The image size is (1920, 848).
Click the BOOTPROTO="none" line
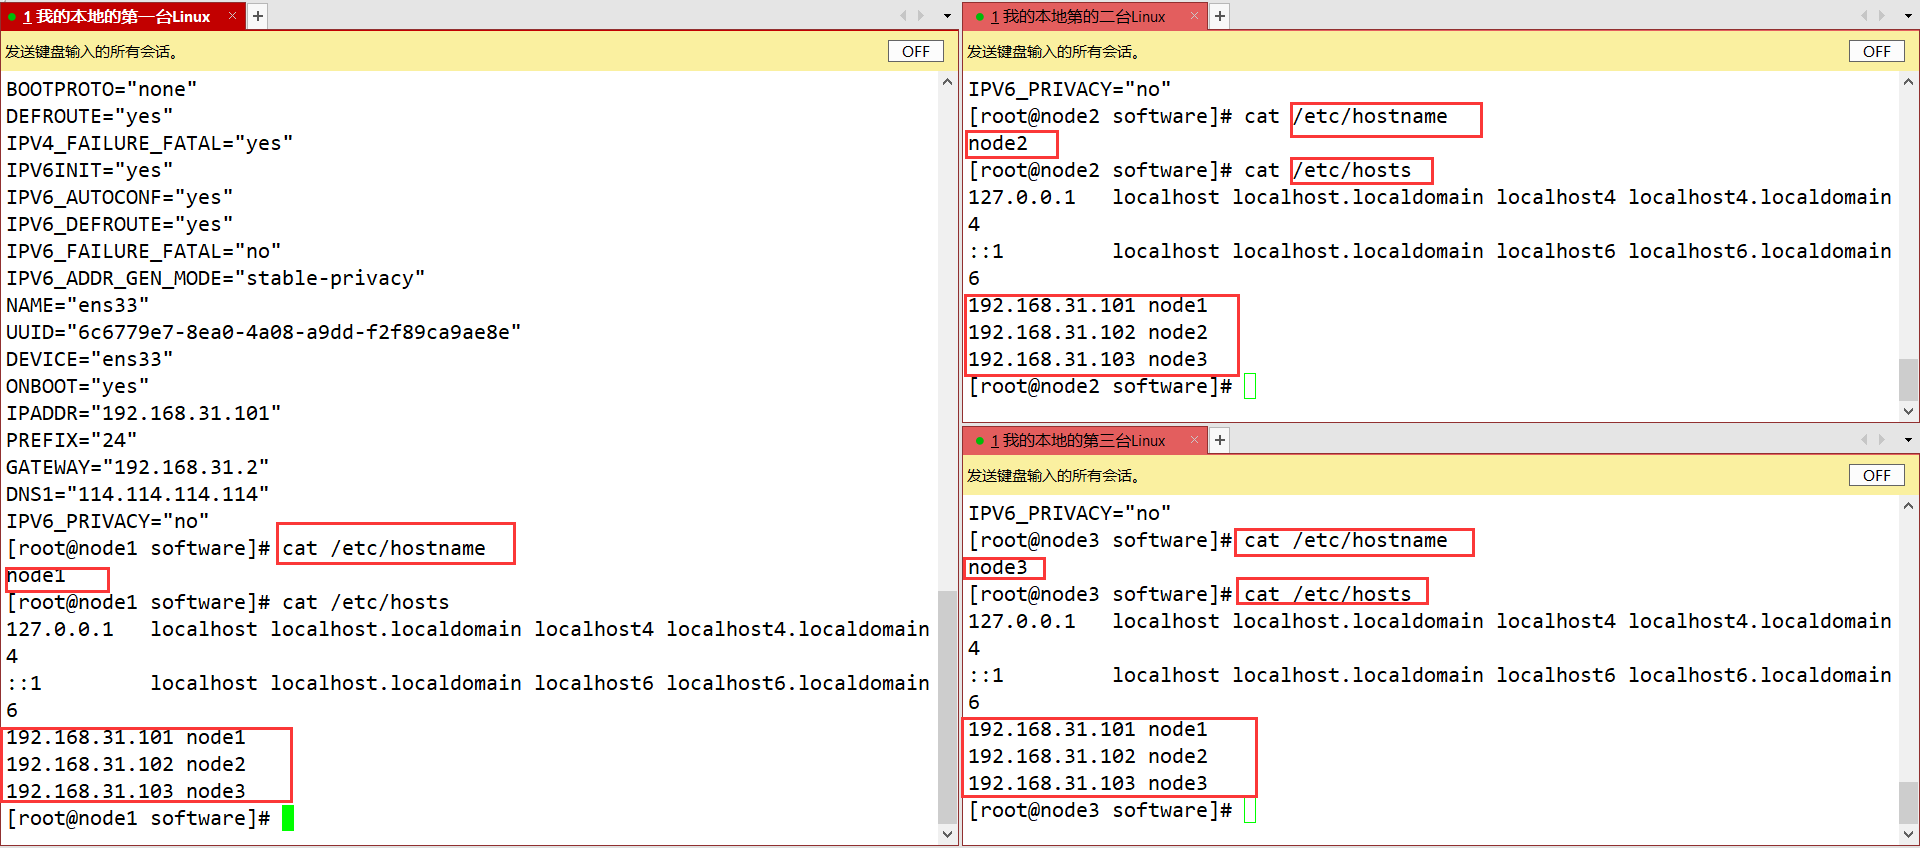pos(102,89)
